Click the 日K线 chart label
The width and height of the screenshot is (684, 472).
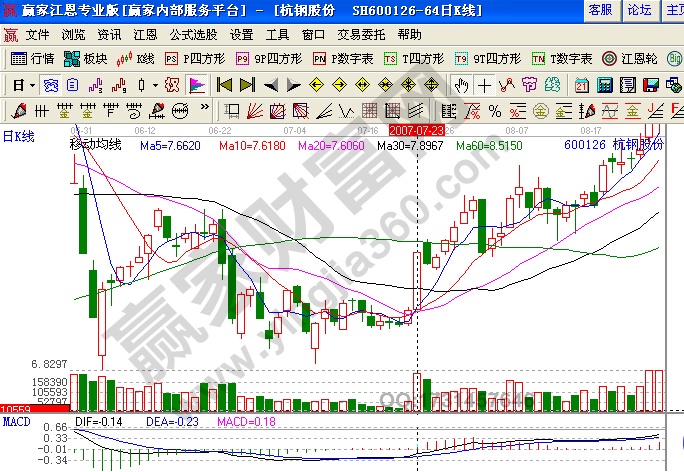18,135
